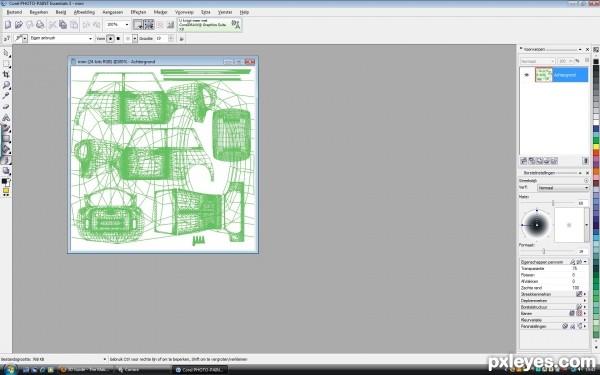Adjust the Grootte size stepper arrows

pyautogui.click(x=171, y=39)
